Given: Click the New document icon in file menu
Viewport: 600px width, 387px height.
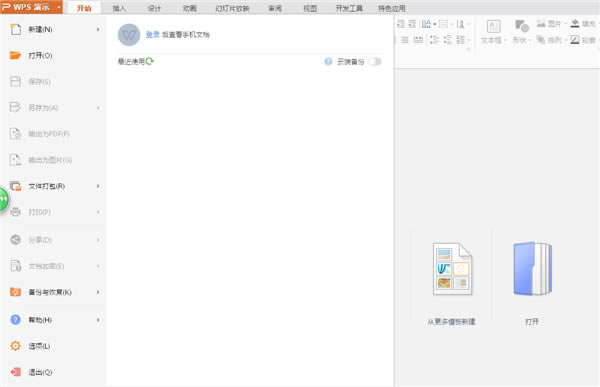Looking at the screenshot, I should pyautogui.click(x=16, y=29).
